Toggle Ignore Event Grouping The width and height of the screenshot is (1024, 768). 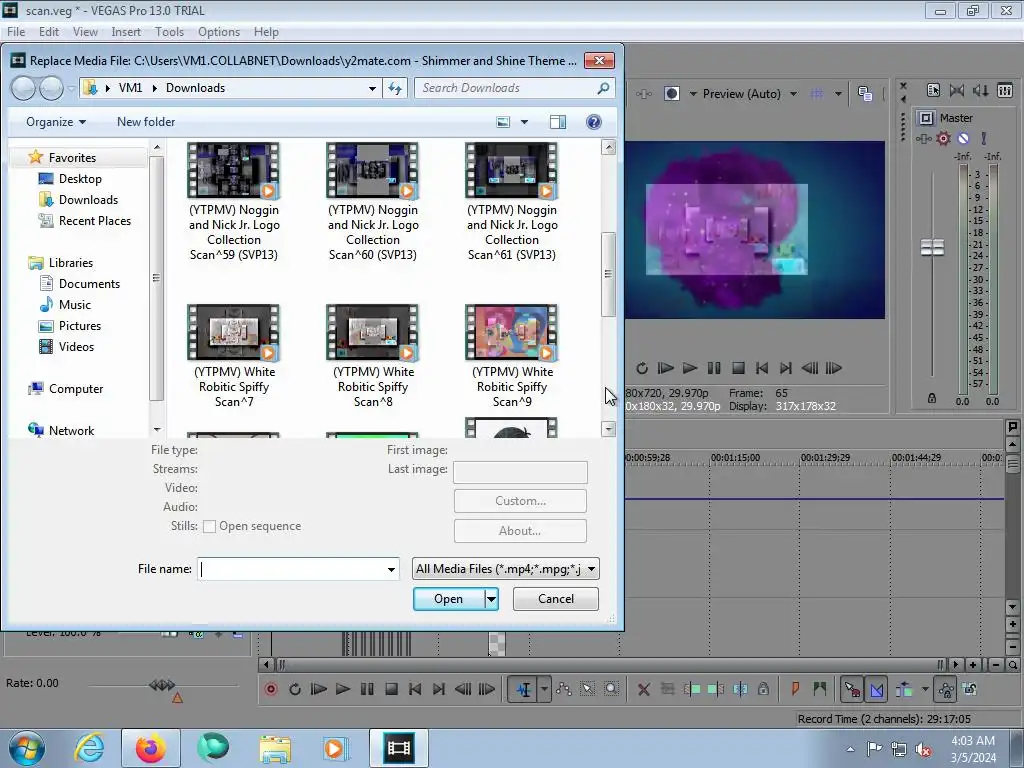click(x=970, y=689)
